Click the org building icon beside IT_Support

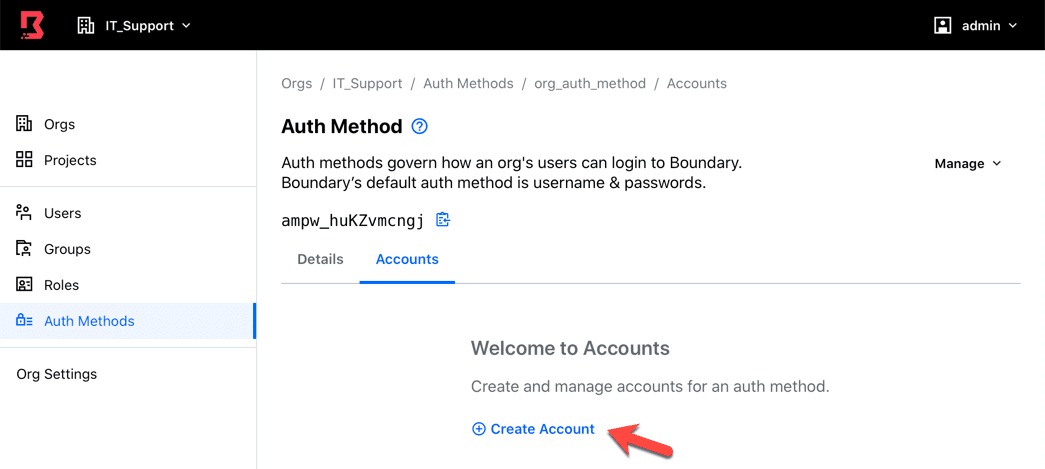(86, 25)
